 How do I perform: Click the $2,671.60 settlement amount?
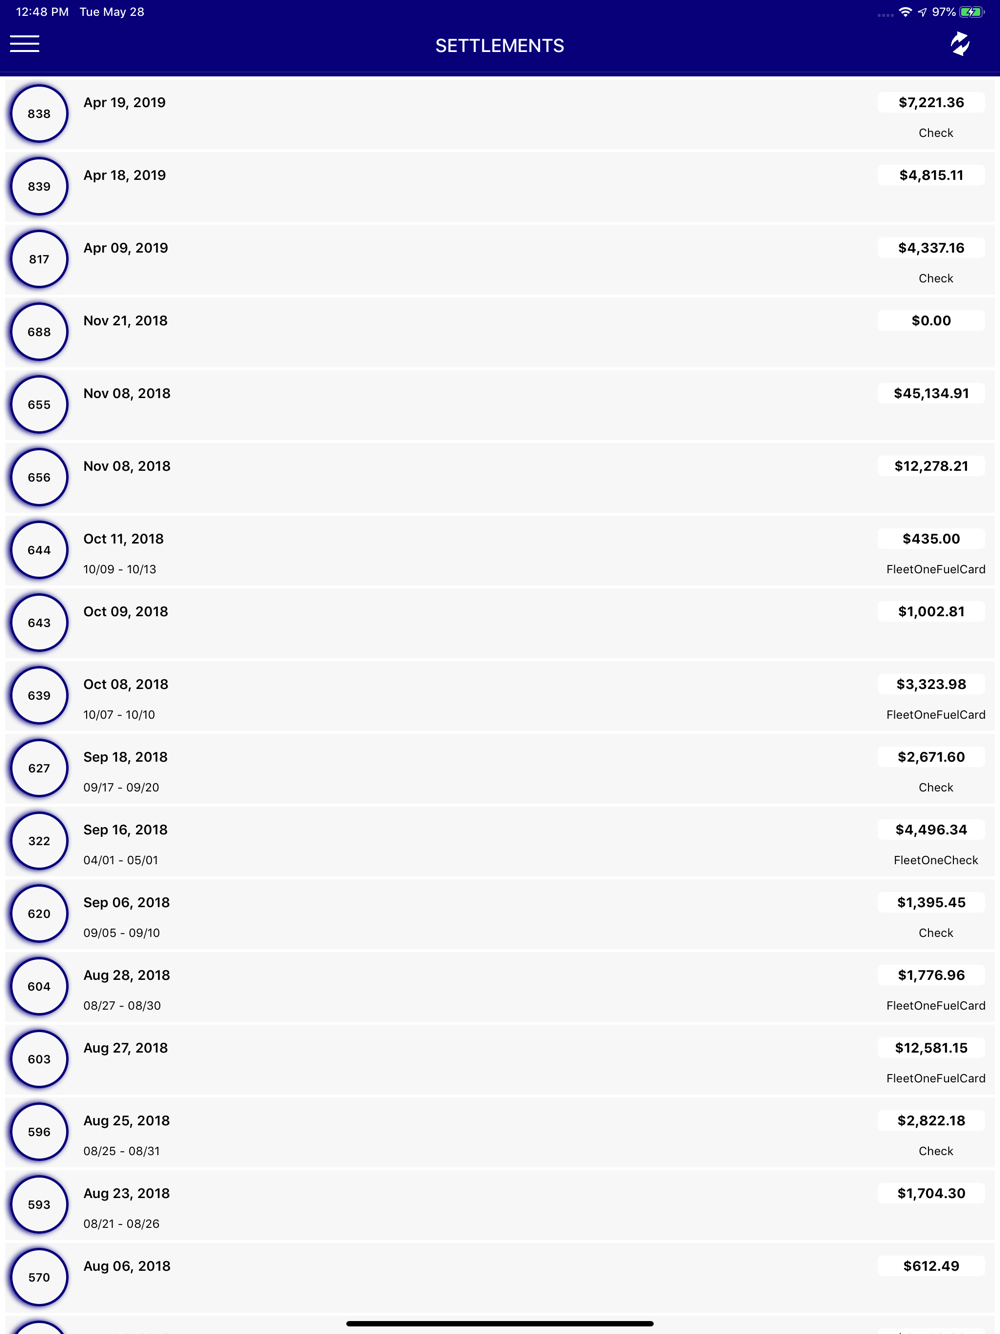(931, 757)
